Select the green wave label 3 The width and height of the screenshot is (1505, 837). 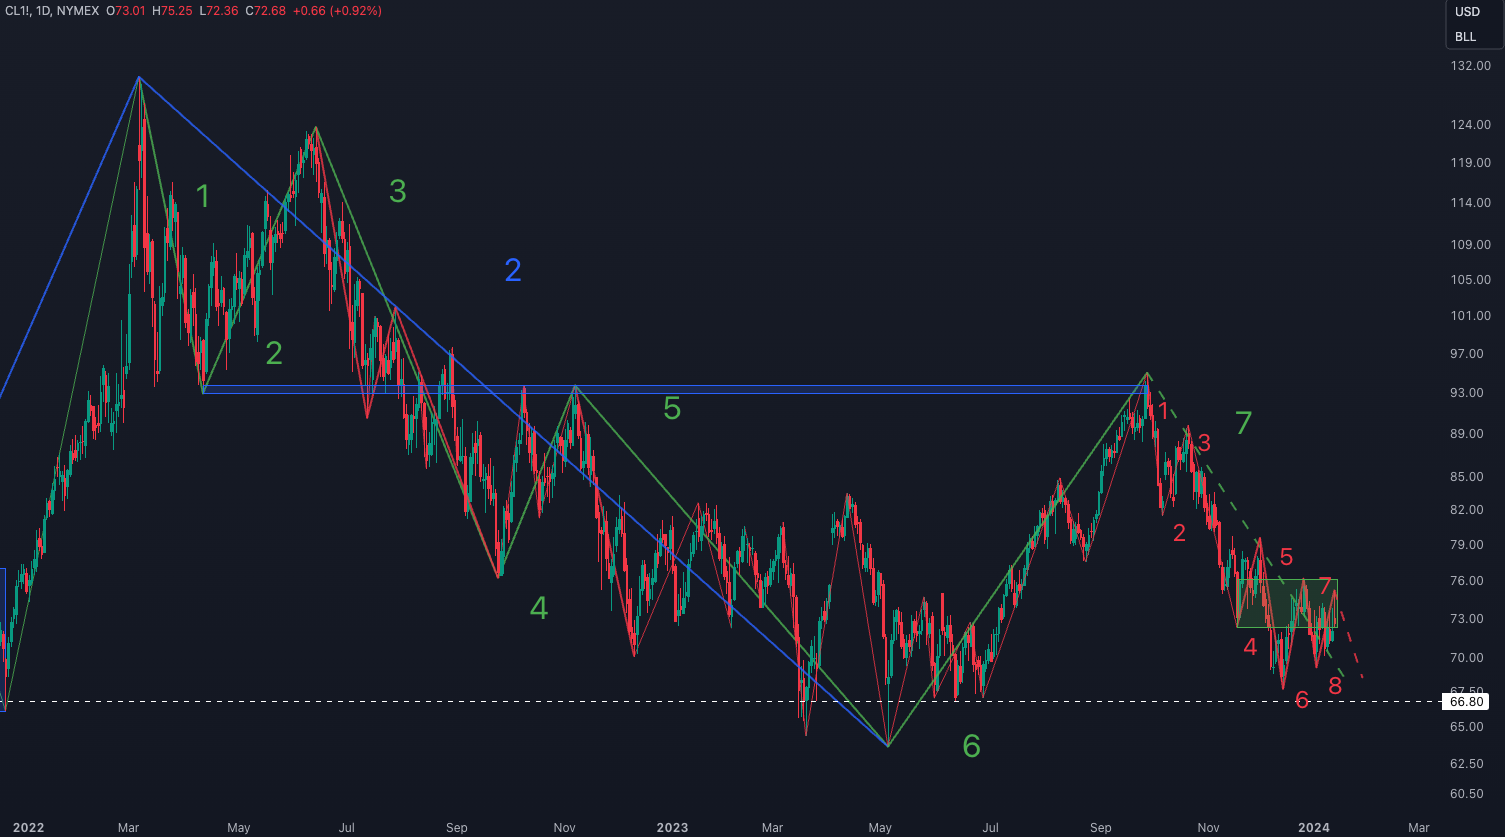click(397, 192)
